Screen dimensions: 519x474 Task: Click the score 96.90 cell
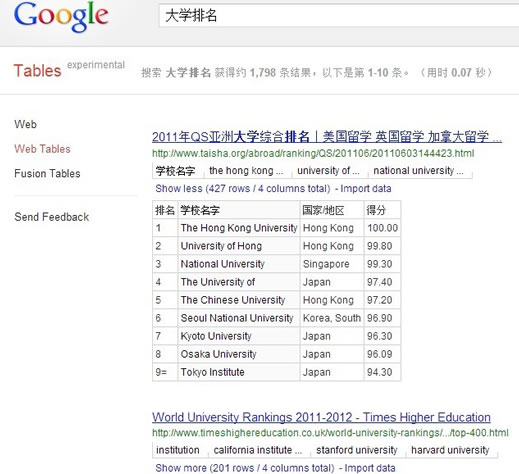[382, 318]
